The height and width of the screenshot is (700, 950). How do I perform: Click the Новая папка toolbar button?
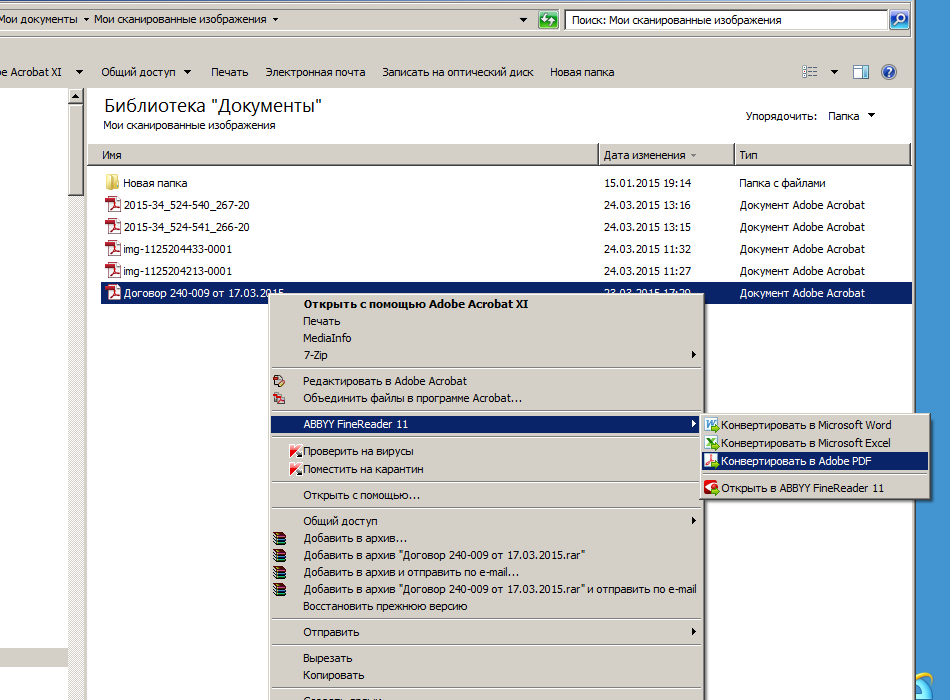pyautogui.click(x=582, y=72)
